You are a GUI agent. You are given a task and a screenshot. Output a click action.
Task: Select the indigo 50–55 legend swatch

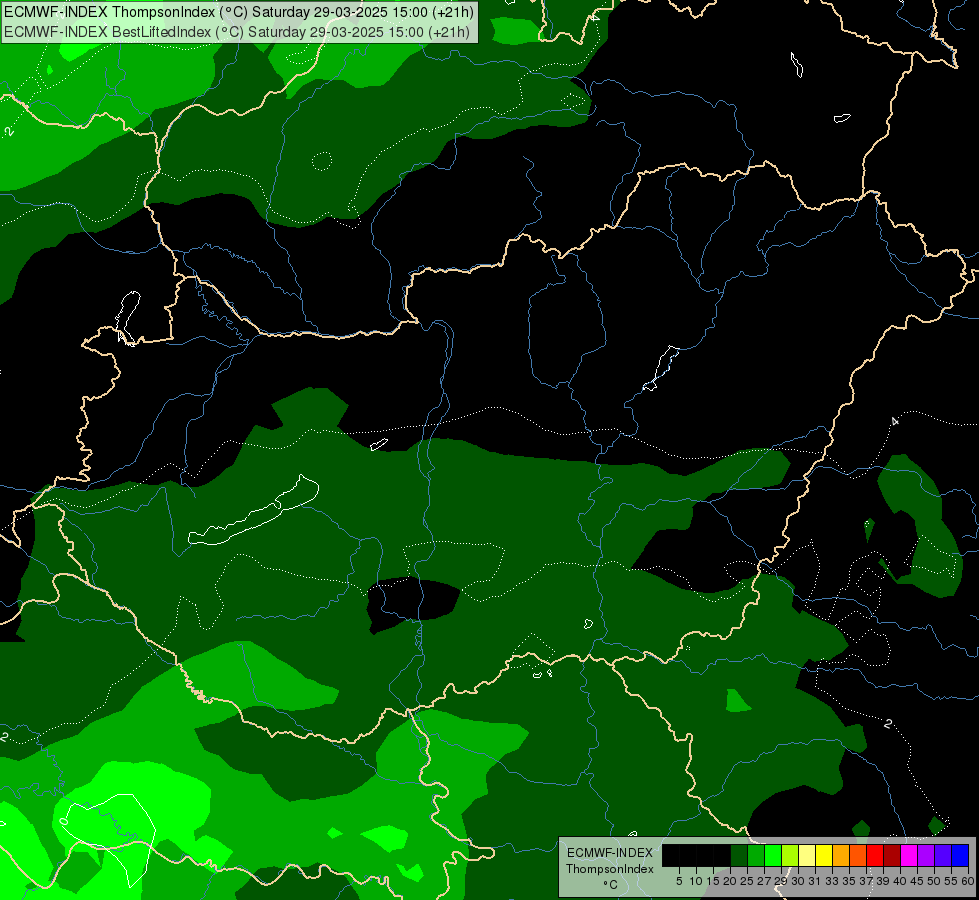943,855
